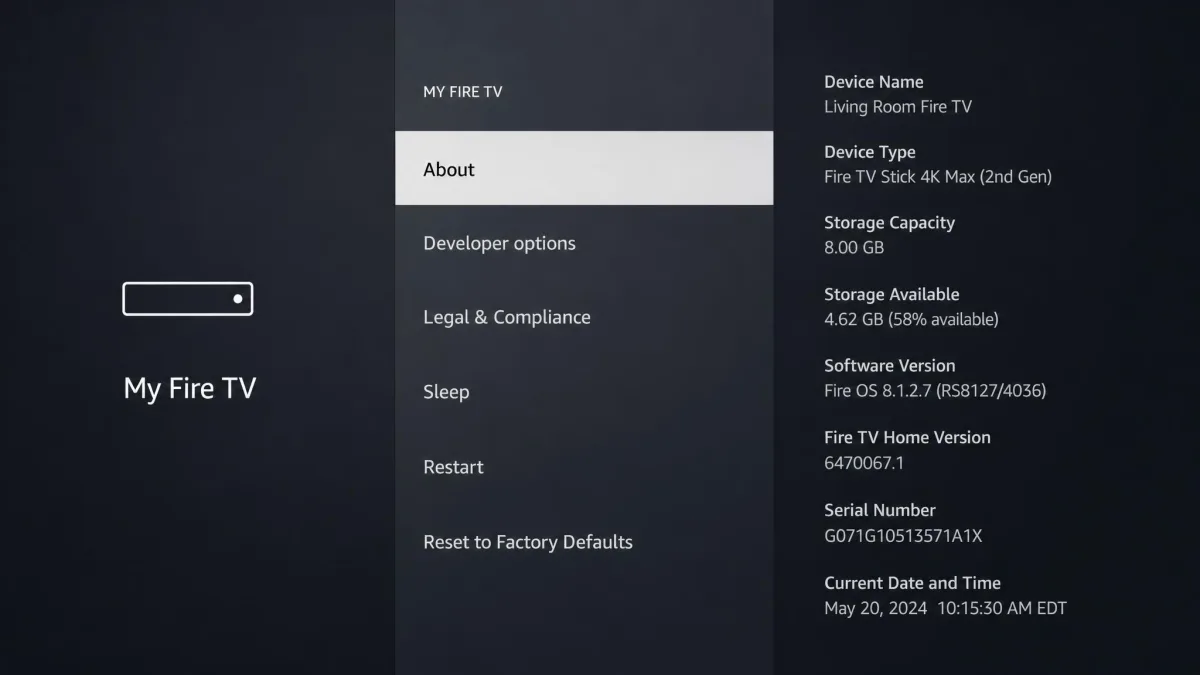Click the Serial Number label
The height and width of the screenshot is (675, 1200).
pyautogui.click(x=880, y=510)
